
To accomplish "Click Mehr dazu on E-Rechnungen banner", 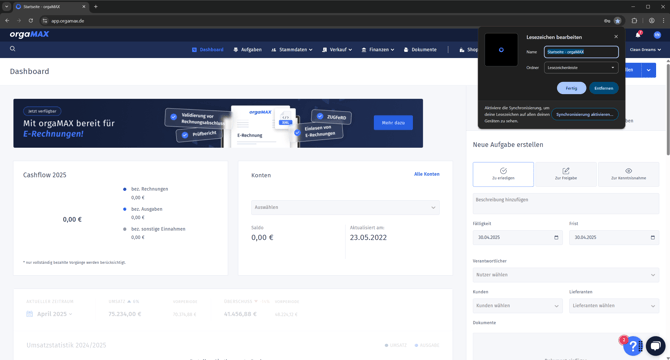I will 393,123.
